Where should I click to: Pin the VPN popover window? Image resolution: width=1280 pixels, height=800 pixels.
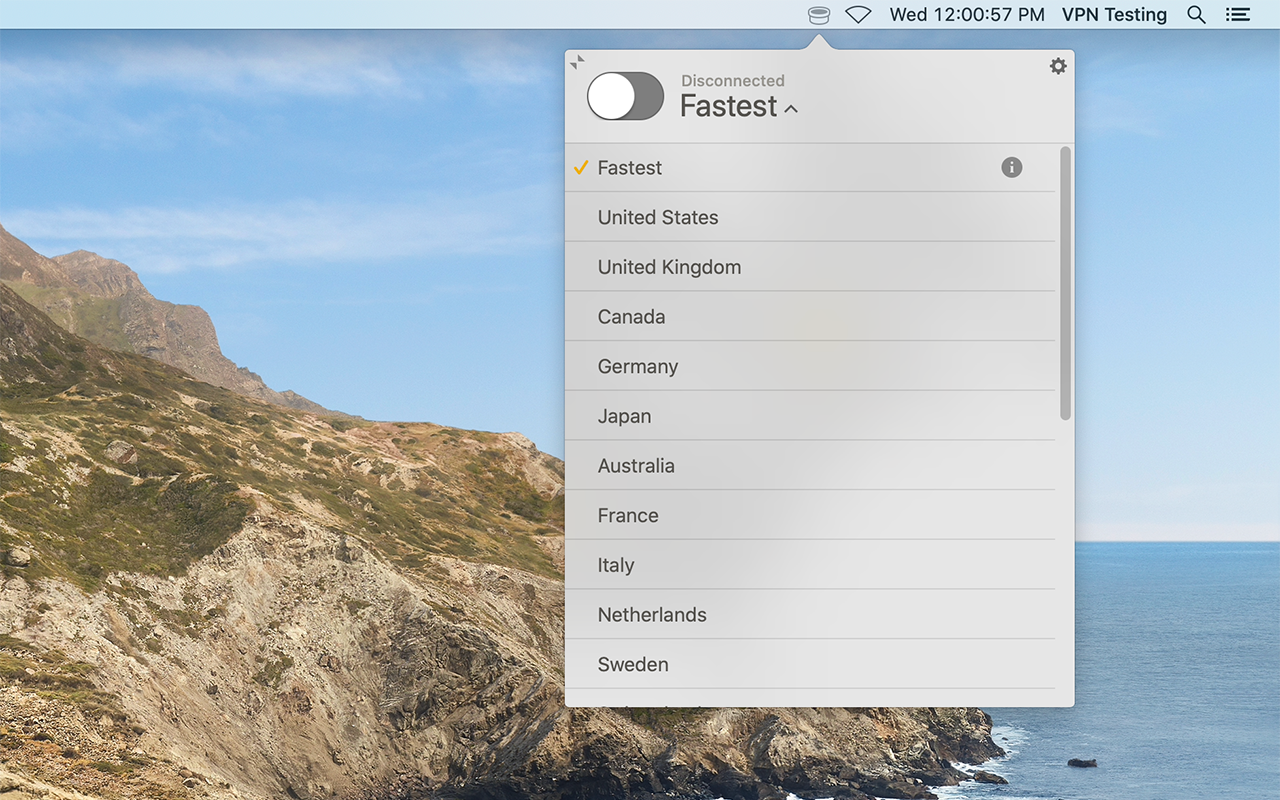pyautogui.click(x=577, y=61)
